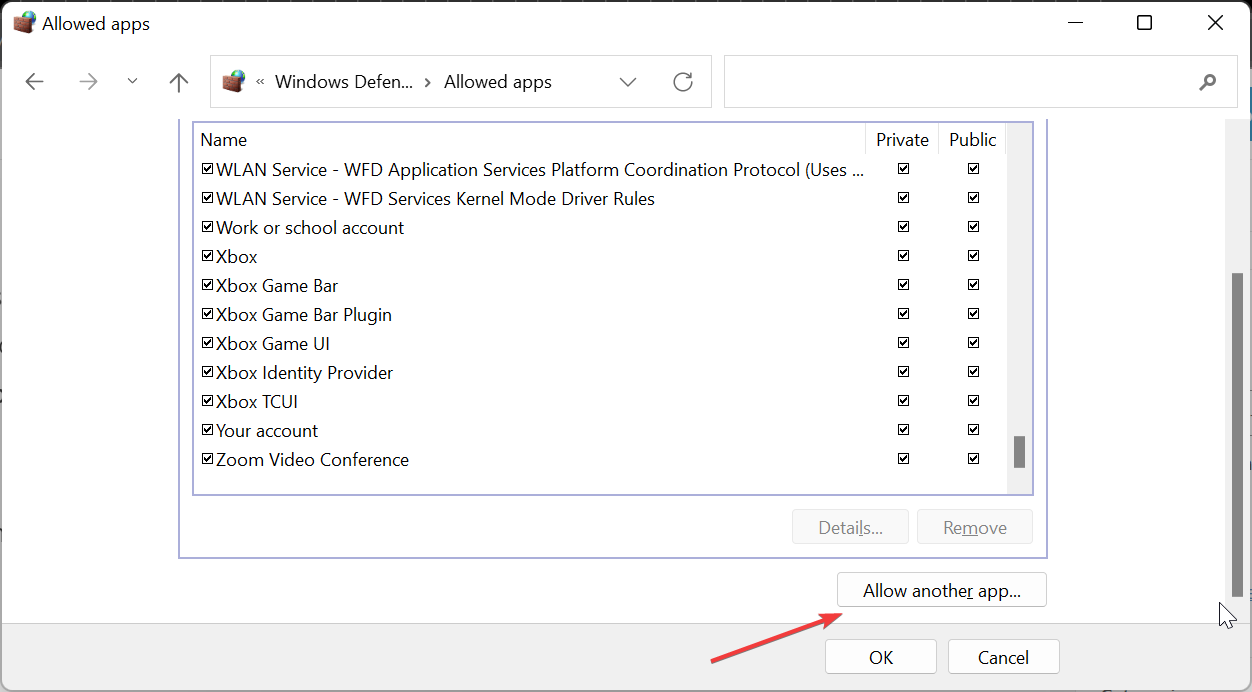Uncheck Xbox TCUI checkbox

tap(208, 402)
